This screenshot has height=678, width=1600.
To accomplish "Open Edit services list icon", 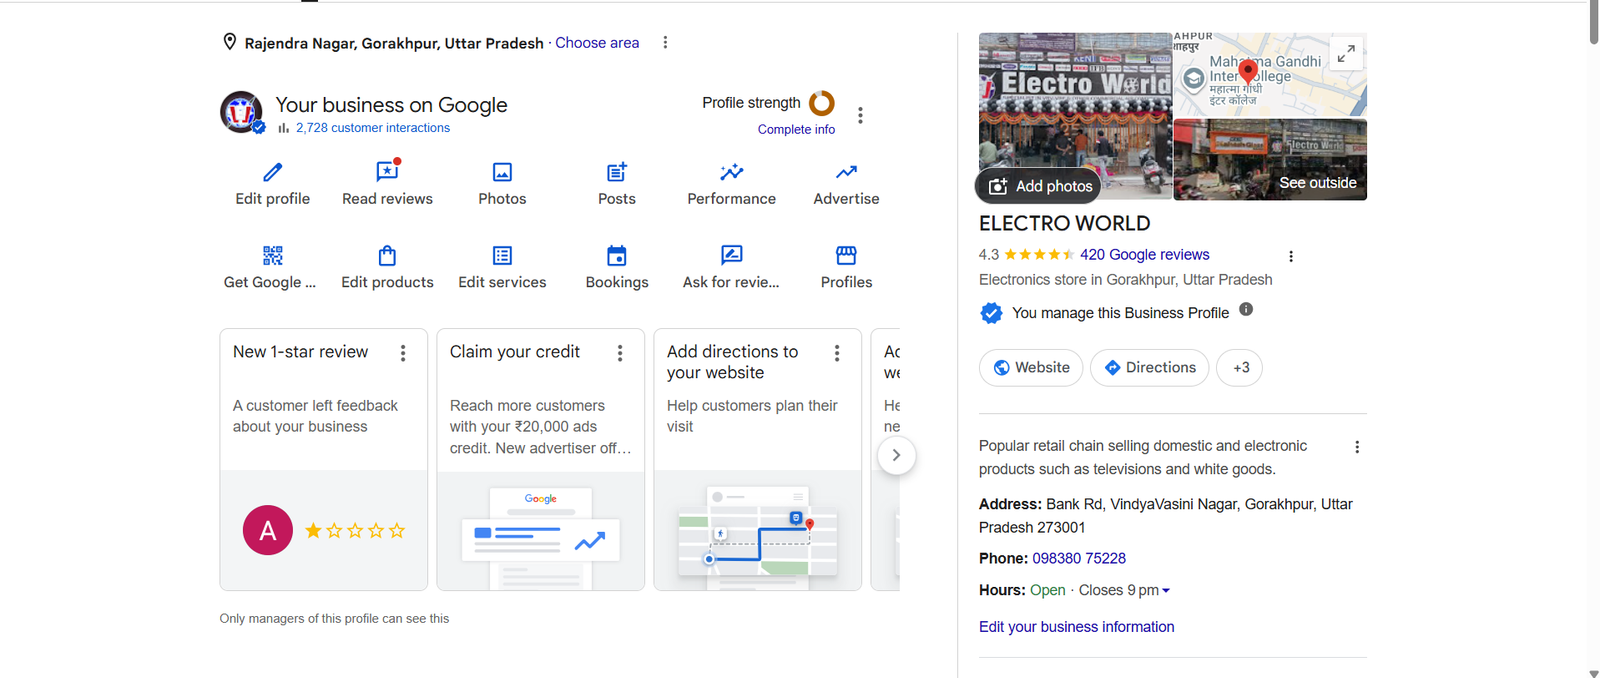I will 502,255.
